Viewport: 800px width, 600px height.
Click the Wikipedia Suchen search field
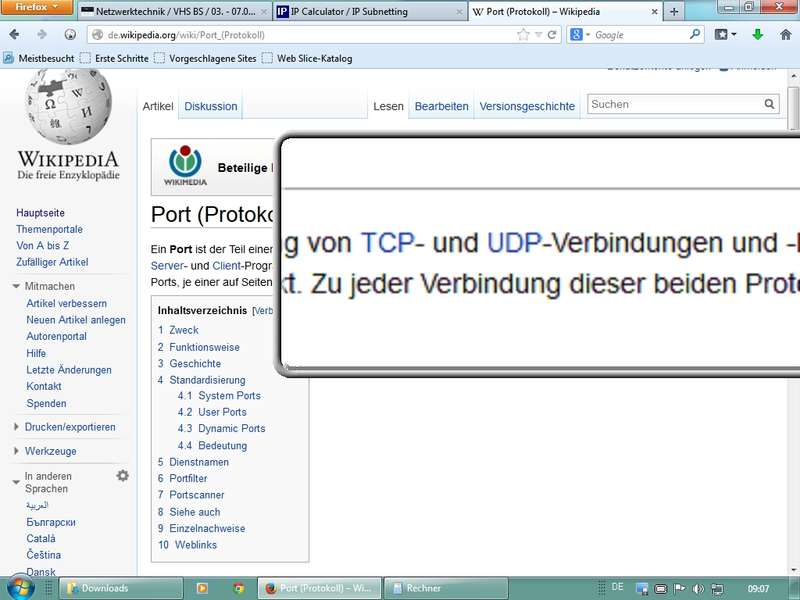coord(674,104)
